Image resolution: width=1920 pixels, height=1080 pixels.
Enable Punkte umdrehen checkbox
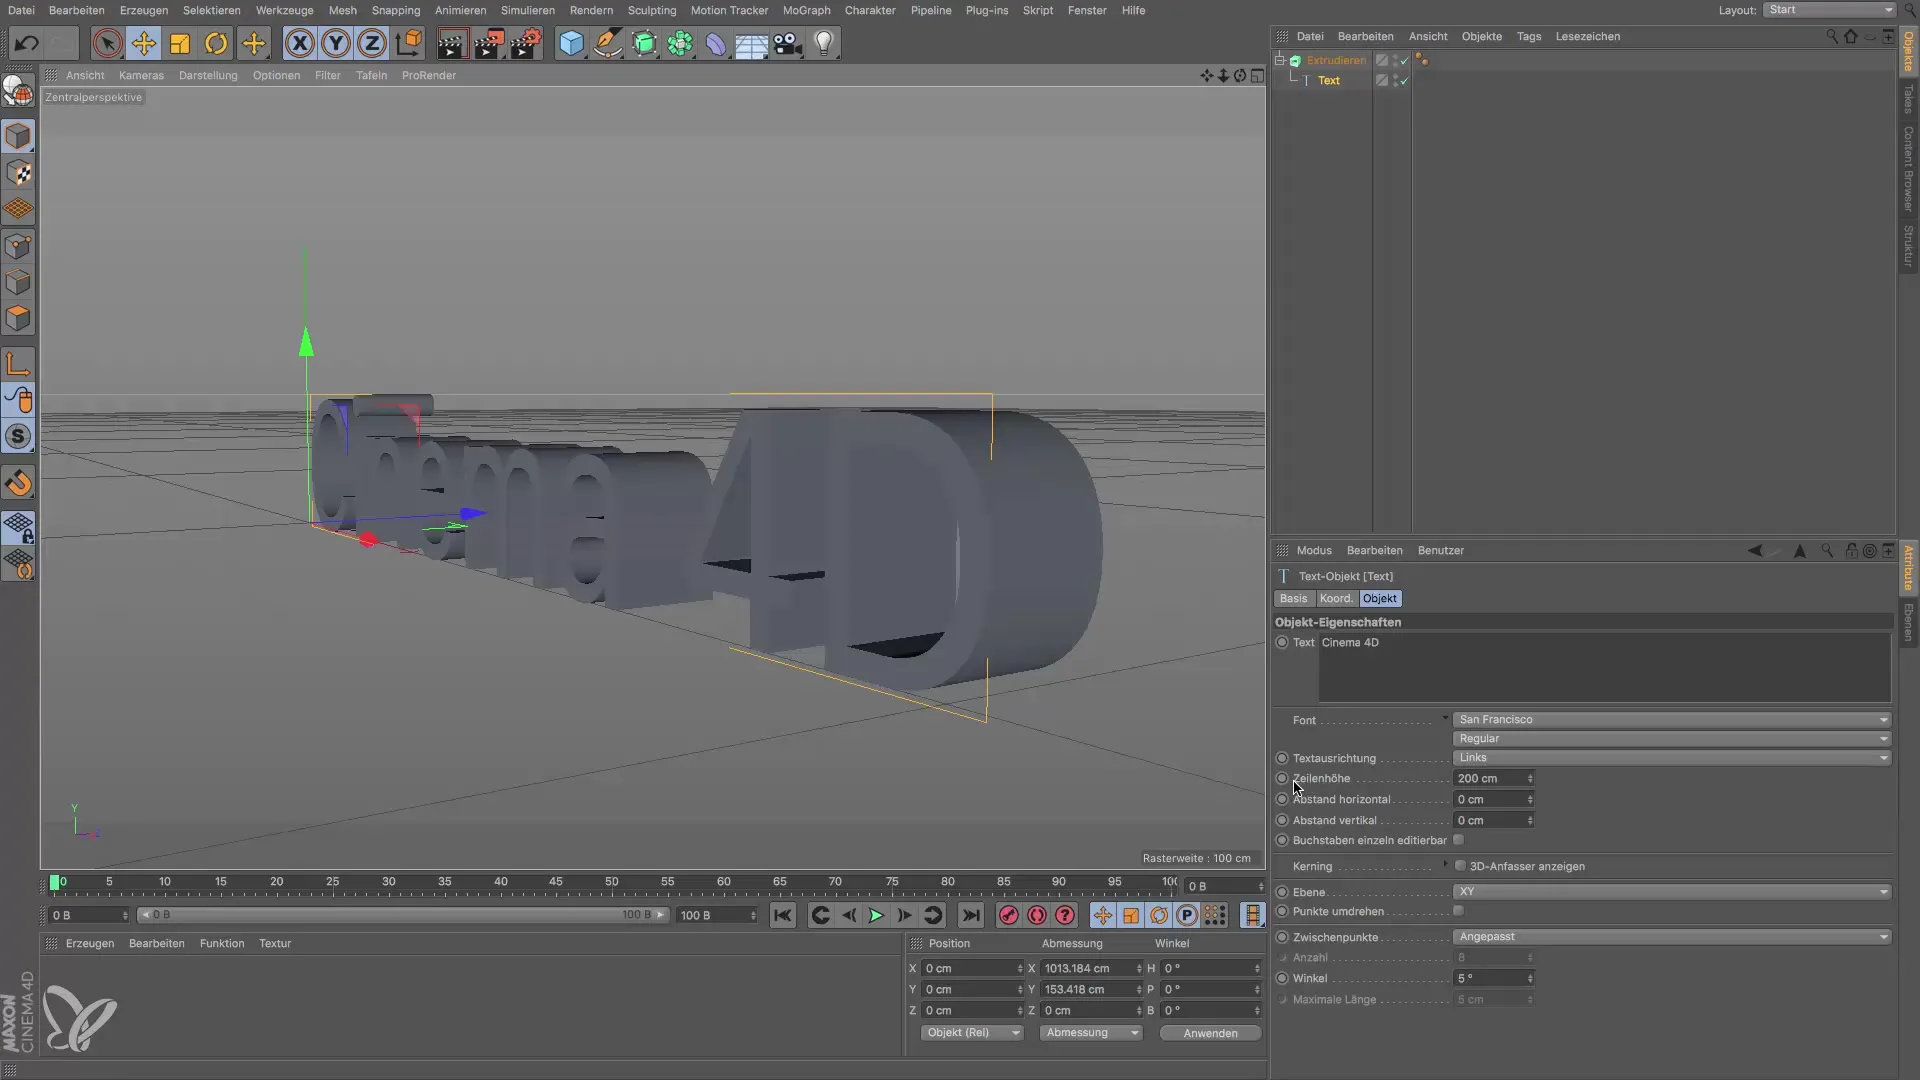coord(1458,911)
